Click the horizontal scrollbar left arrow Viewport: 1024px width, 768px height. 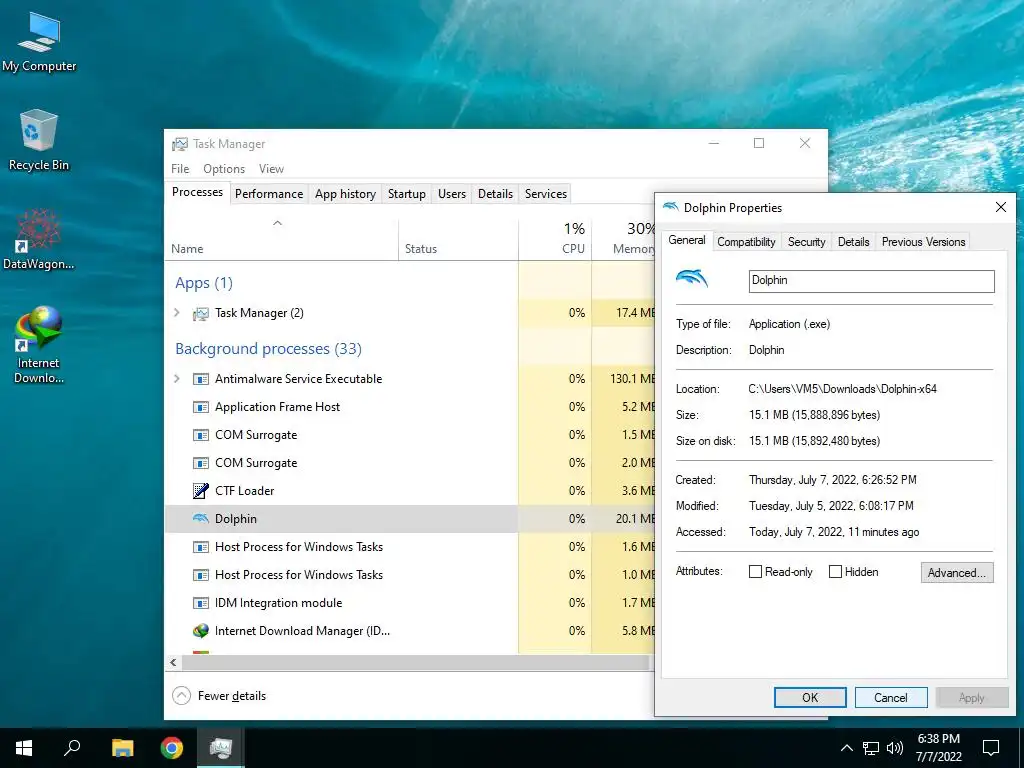(173, 662)
